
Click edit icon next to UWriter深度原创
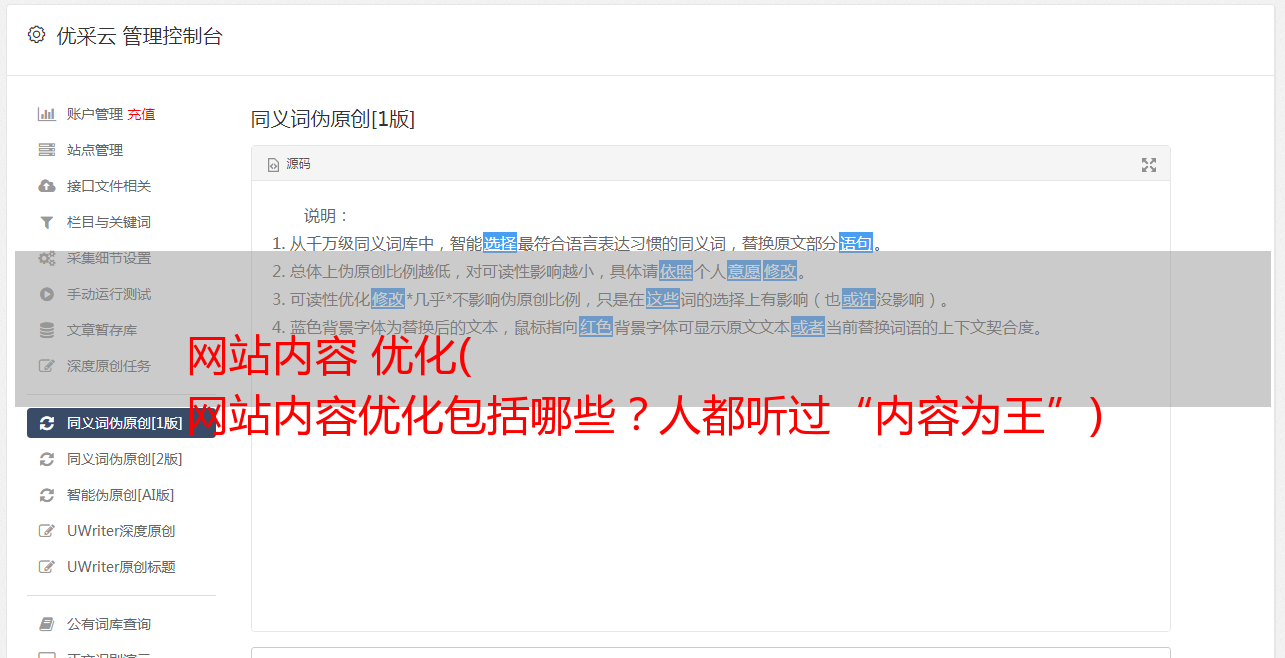[x=46, y=531]
